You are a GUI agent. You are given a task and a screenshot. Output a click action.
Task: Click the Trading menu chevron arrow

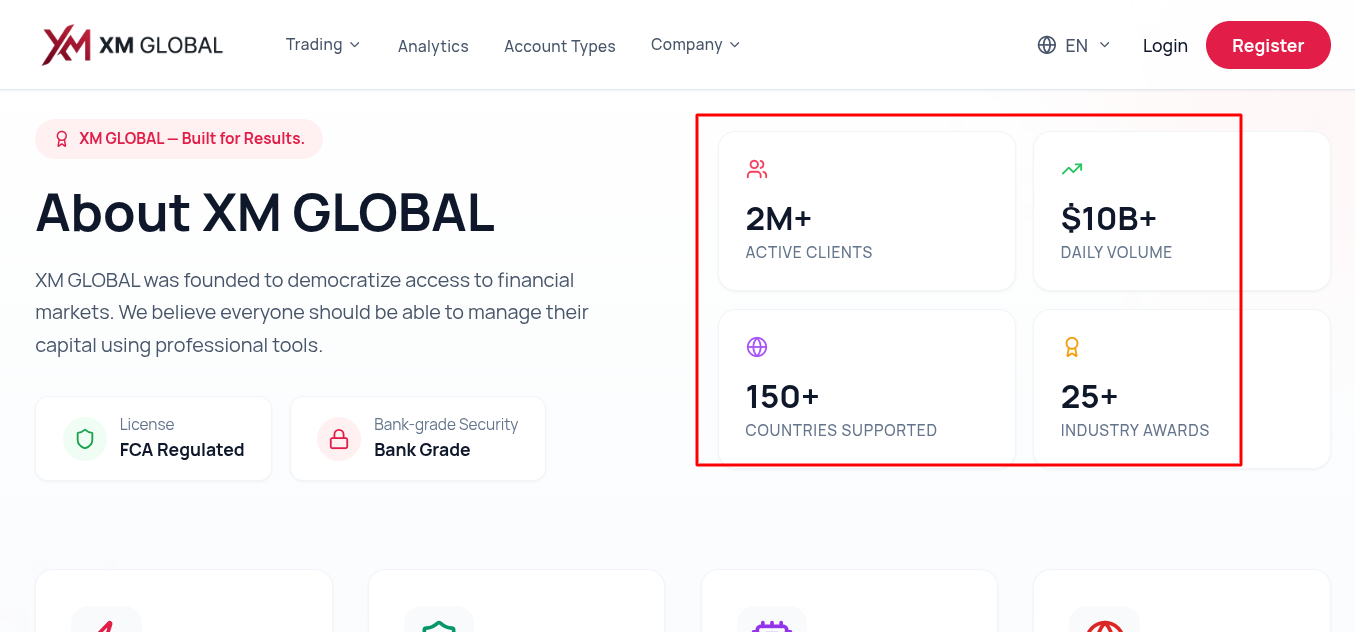(x=354, y=45)
